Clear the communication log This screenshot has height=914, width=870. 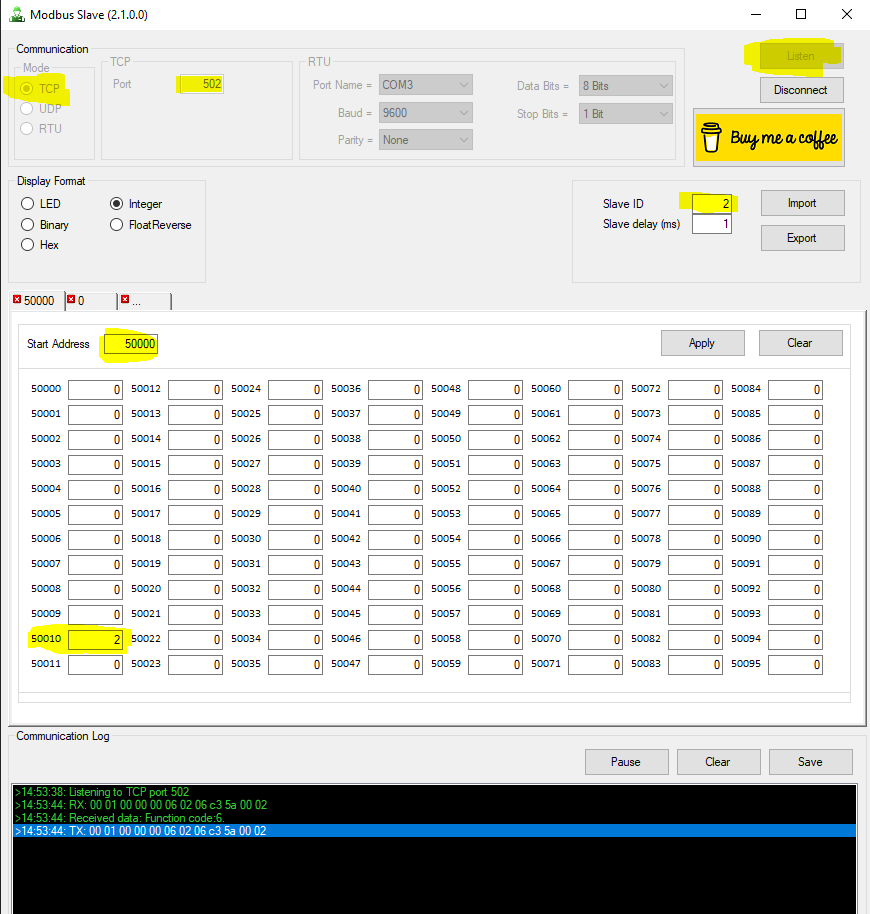[x=718, y=762]
